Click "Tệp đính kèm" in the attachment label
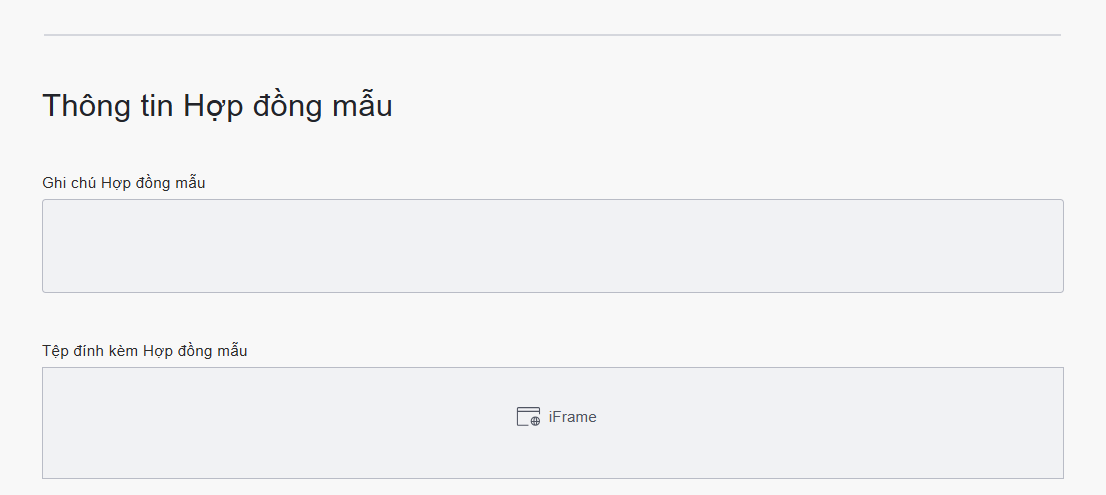This screenshot has height=495, width=1106. coord(90,350)
